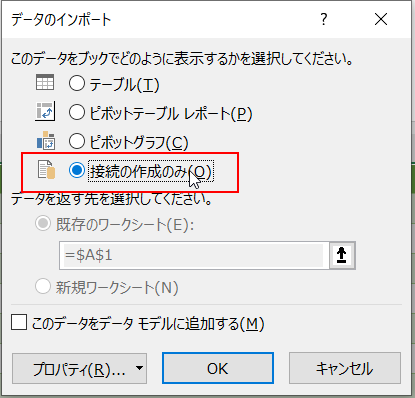Confirm with the OK button
The width and height of the screenshot is (415, 398).
pyautogui.click(x=218, y=368)
